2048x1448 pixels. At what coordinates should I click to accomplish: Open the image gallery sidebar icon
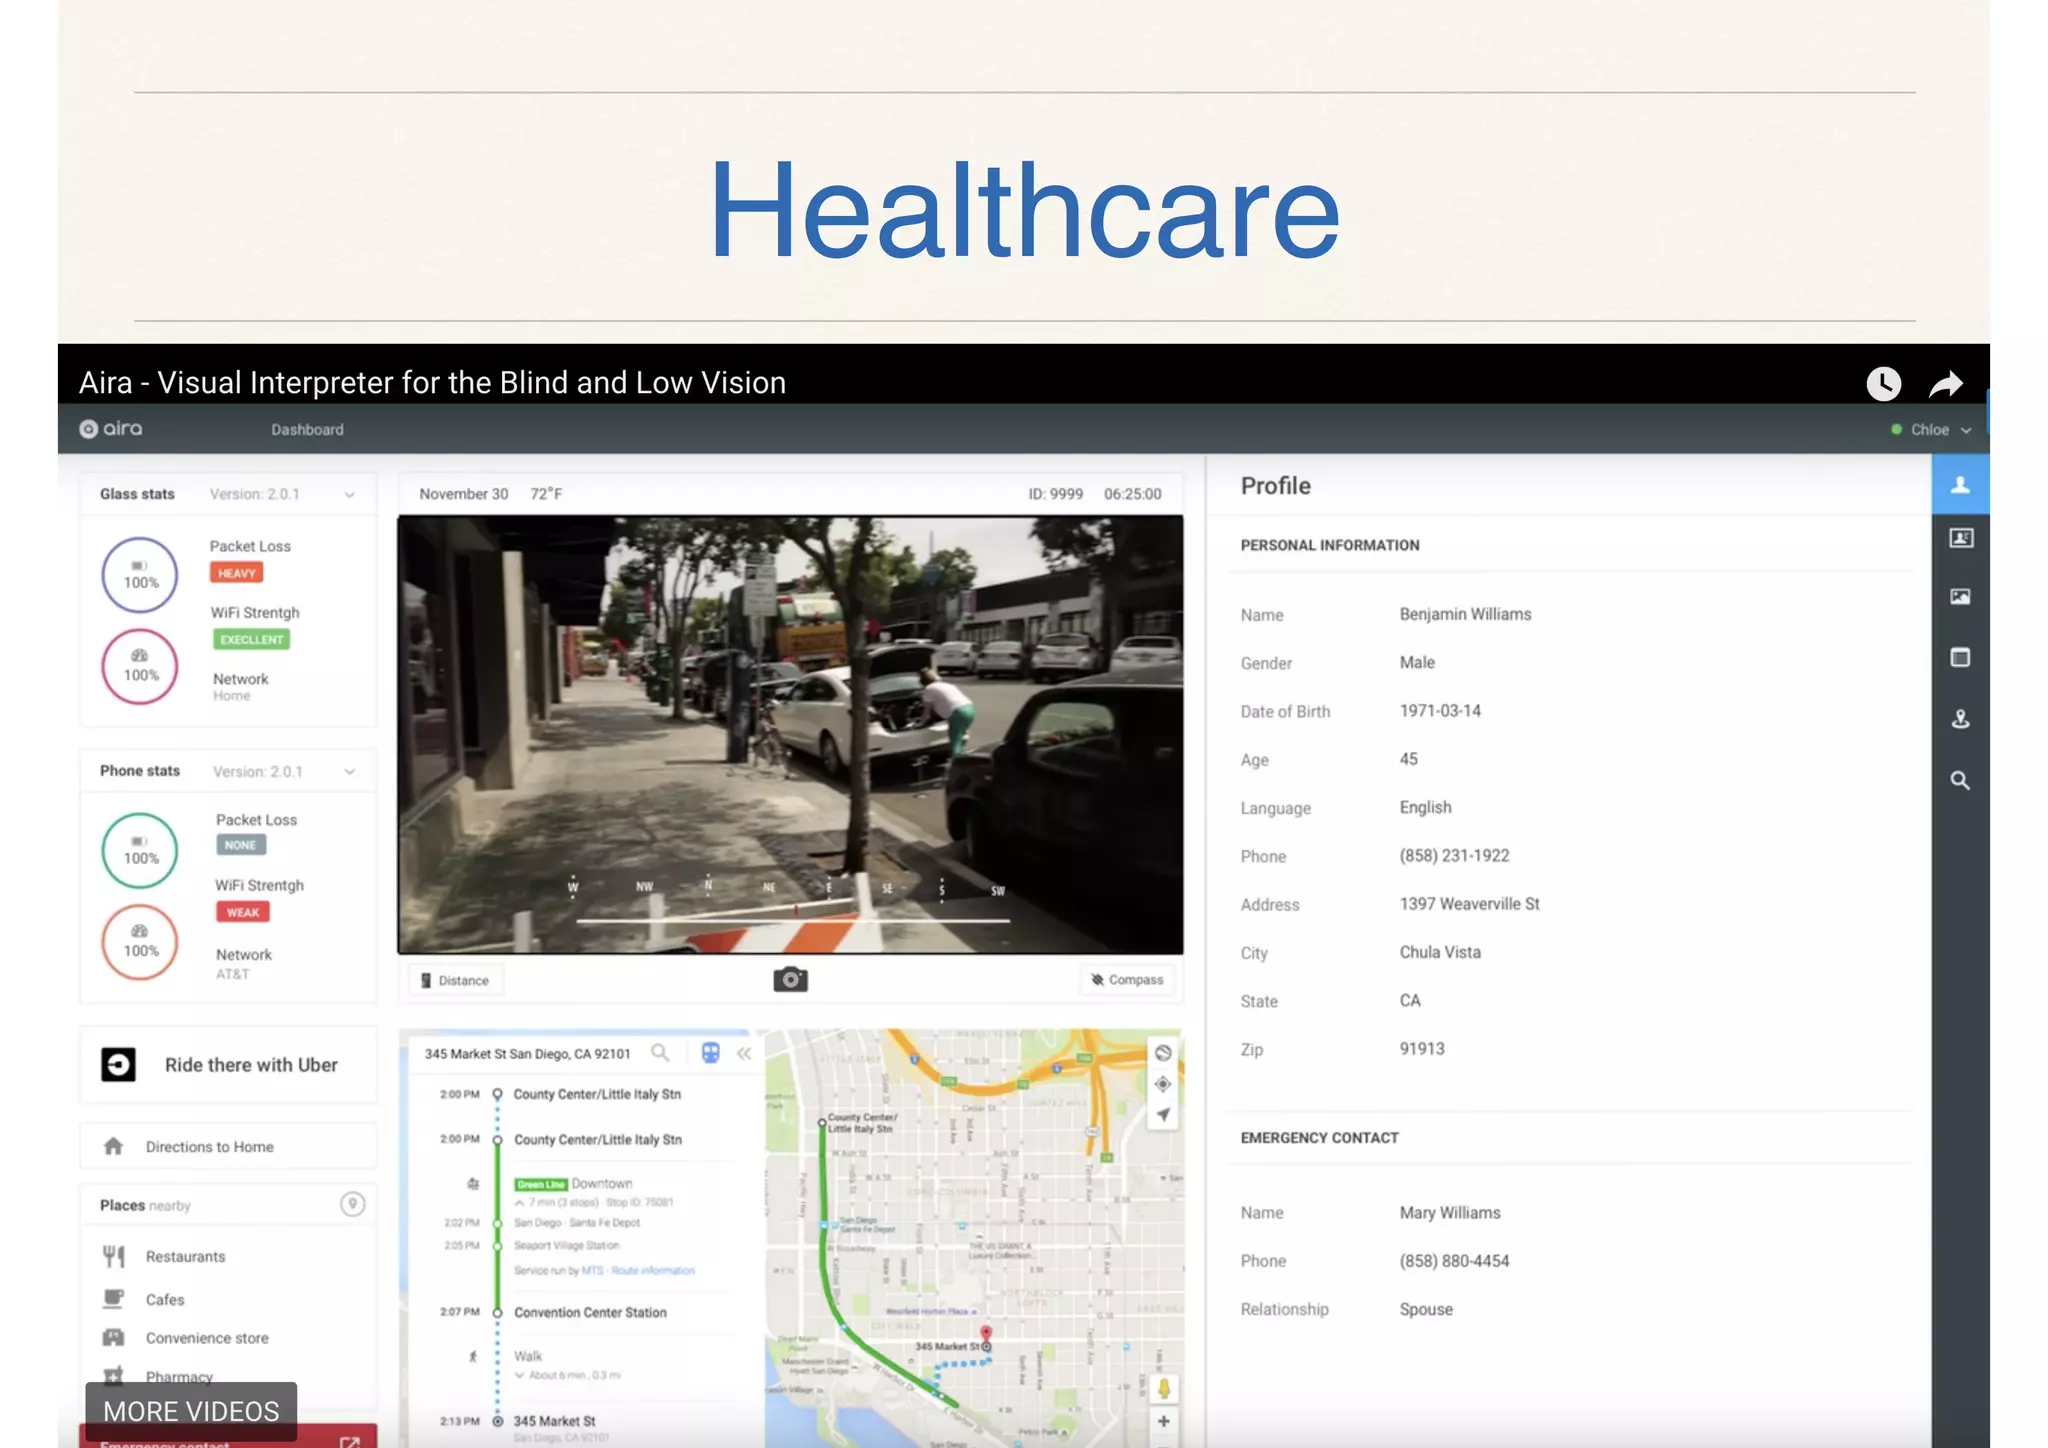click(x=1960, y=597)
